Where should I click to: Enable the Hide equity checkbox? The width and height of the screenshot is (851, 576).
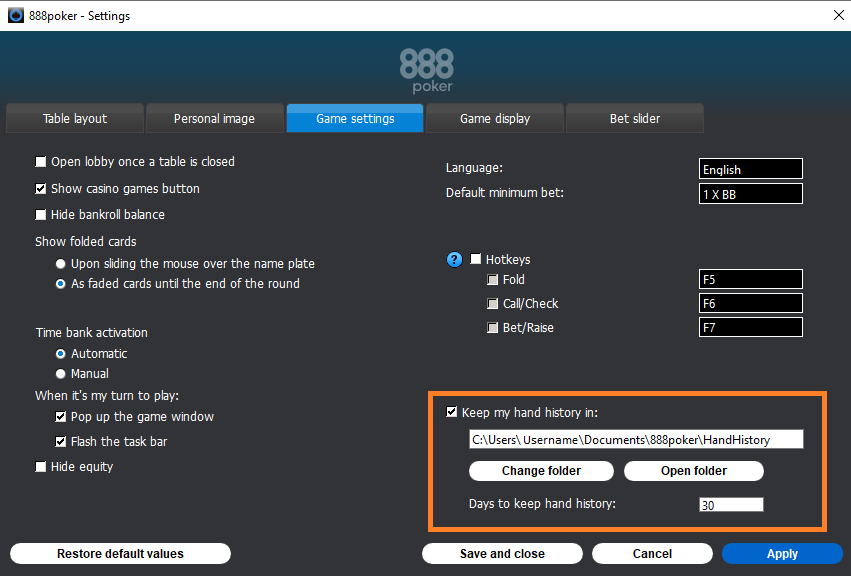(41, 467)
